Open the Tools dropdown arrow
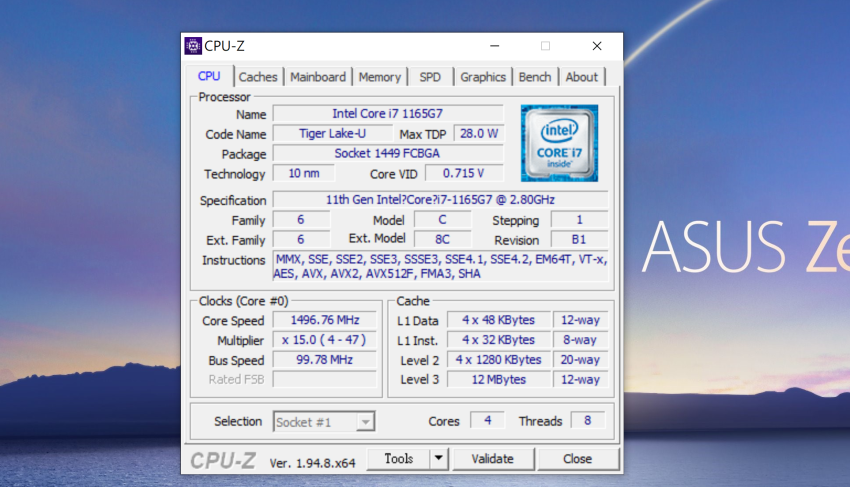850x487 pixels. tap(439, 459)
